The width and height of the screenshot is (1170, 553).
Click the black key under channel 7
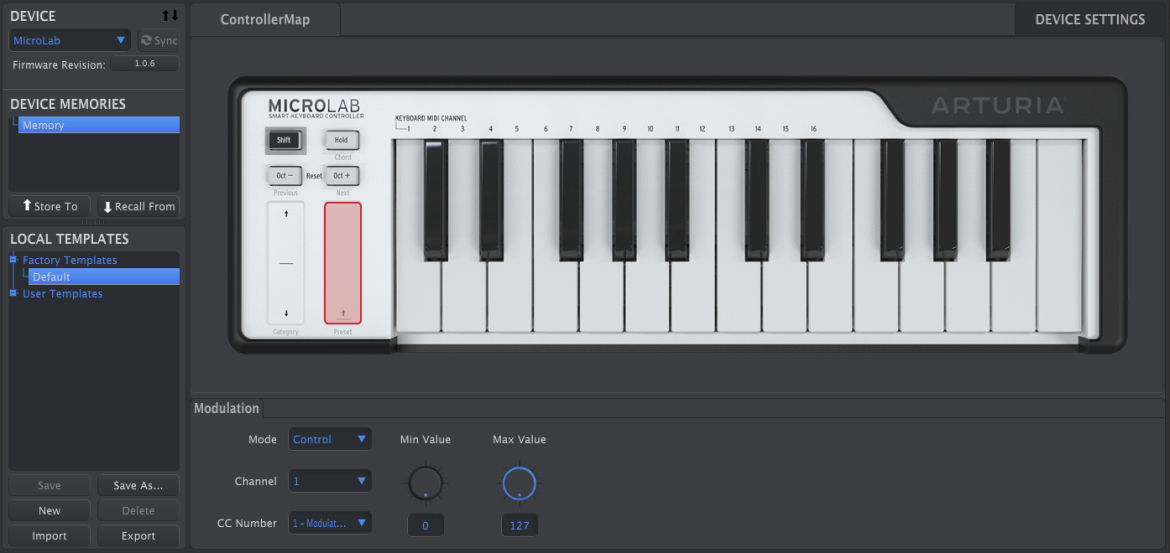pos(572,199)
